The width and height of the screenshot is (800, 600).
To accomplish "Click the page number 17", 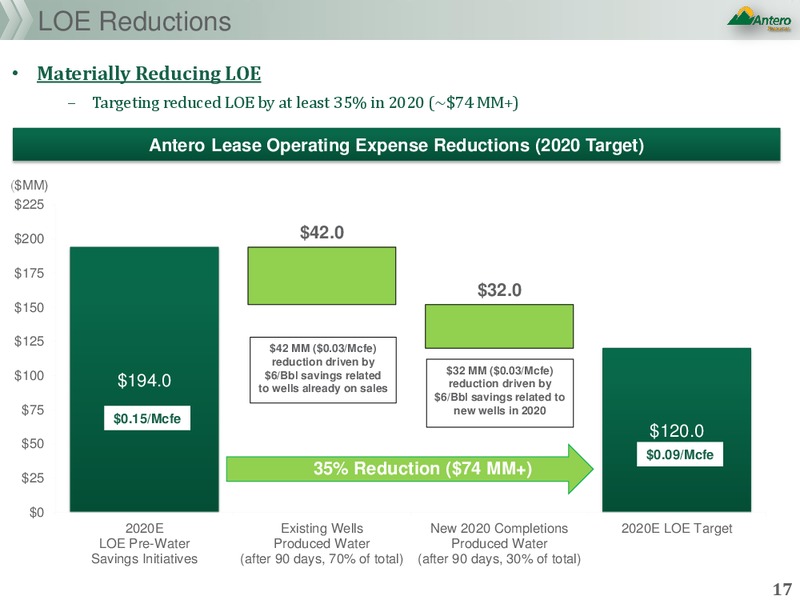I will pyautogui.click(x=782, y=589).
